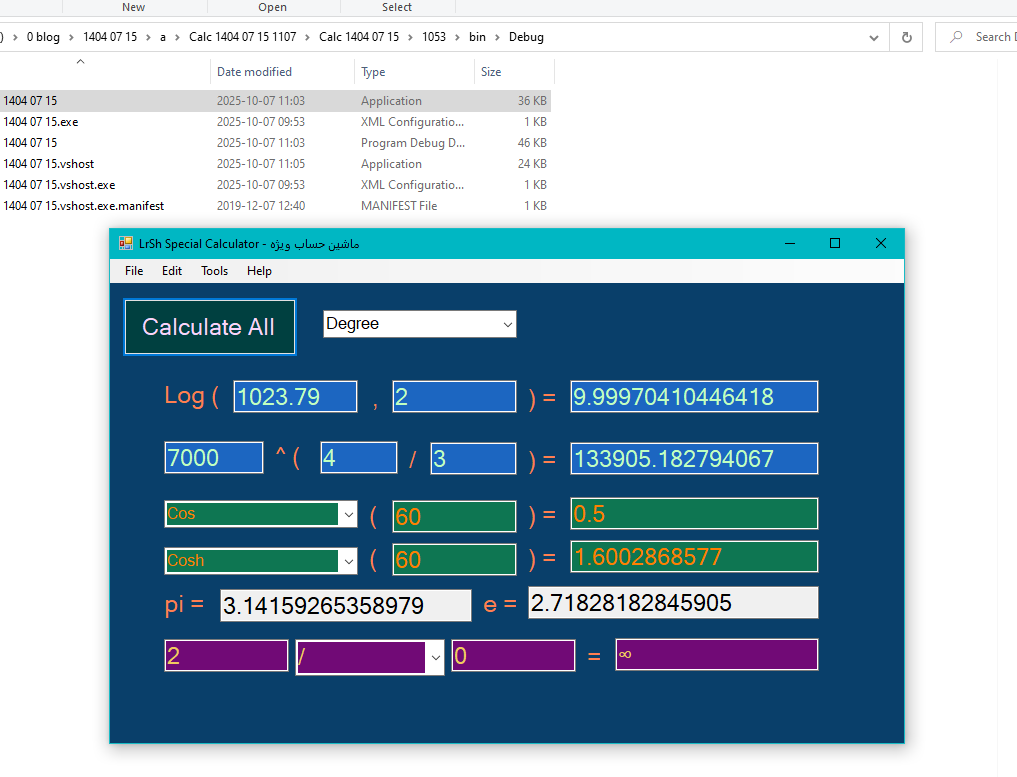
Task: Click the Cos angle input showing 60
Action: (454, 516)
